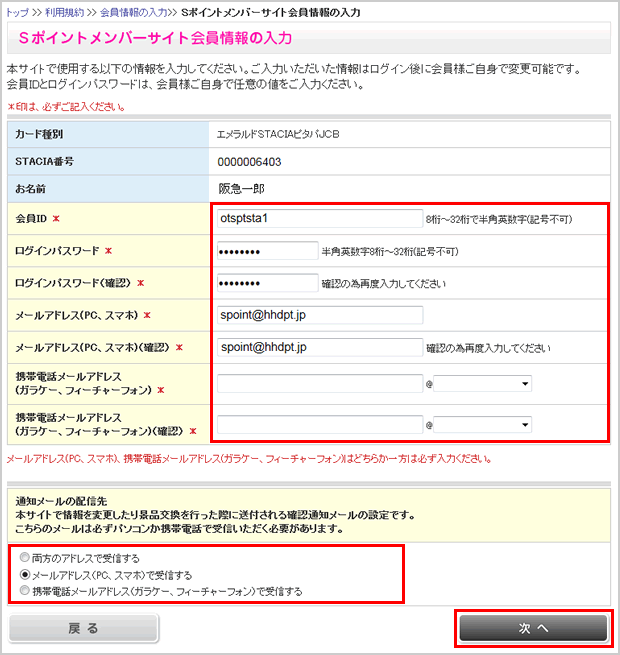Click the ログインパスワード(確認) input field
This screenshot has height=655, width=620.
[266, 283]
